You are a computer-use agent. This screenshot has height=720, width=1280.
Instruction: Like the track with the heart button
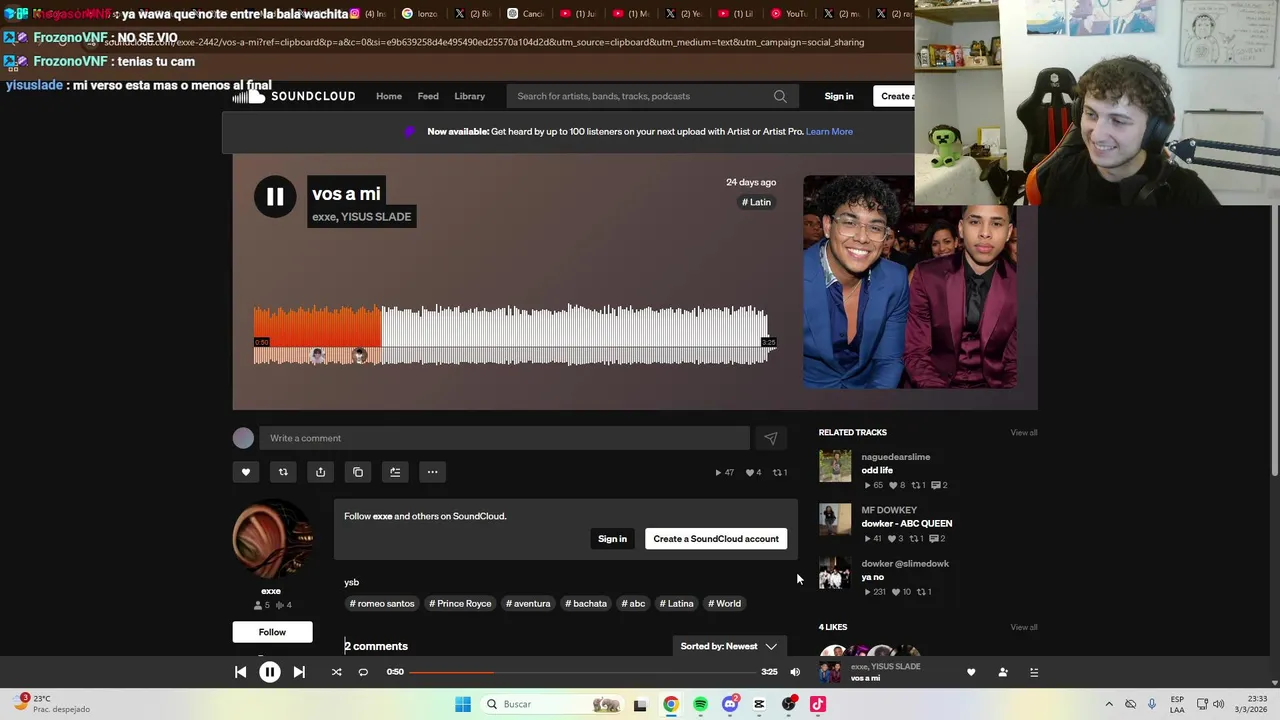[246, 472]
